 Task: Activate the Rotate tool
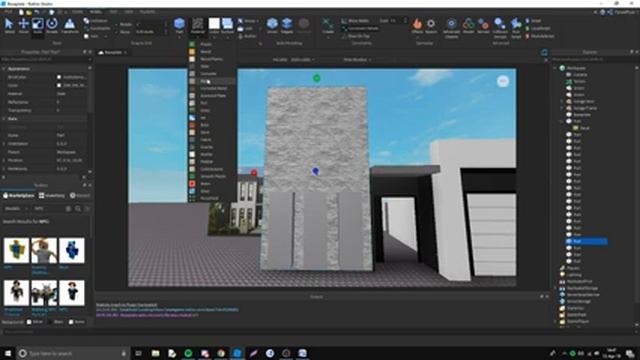(52, 25)
